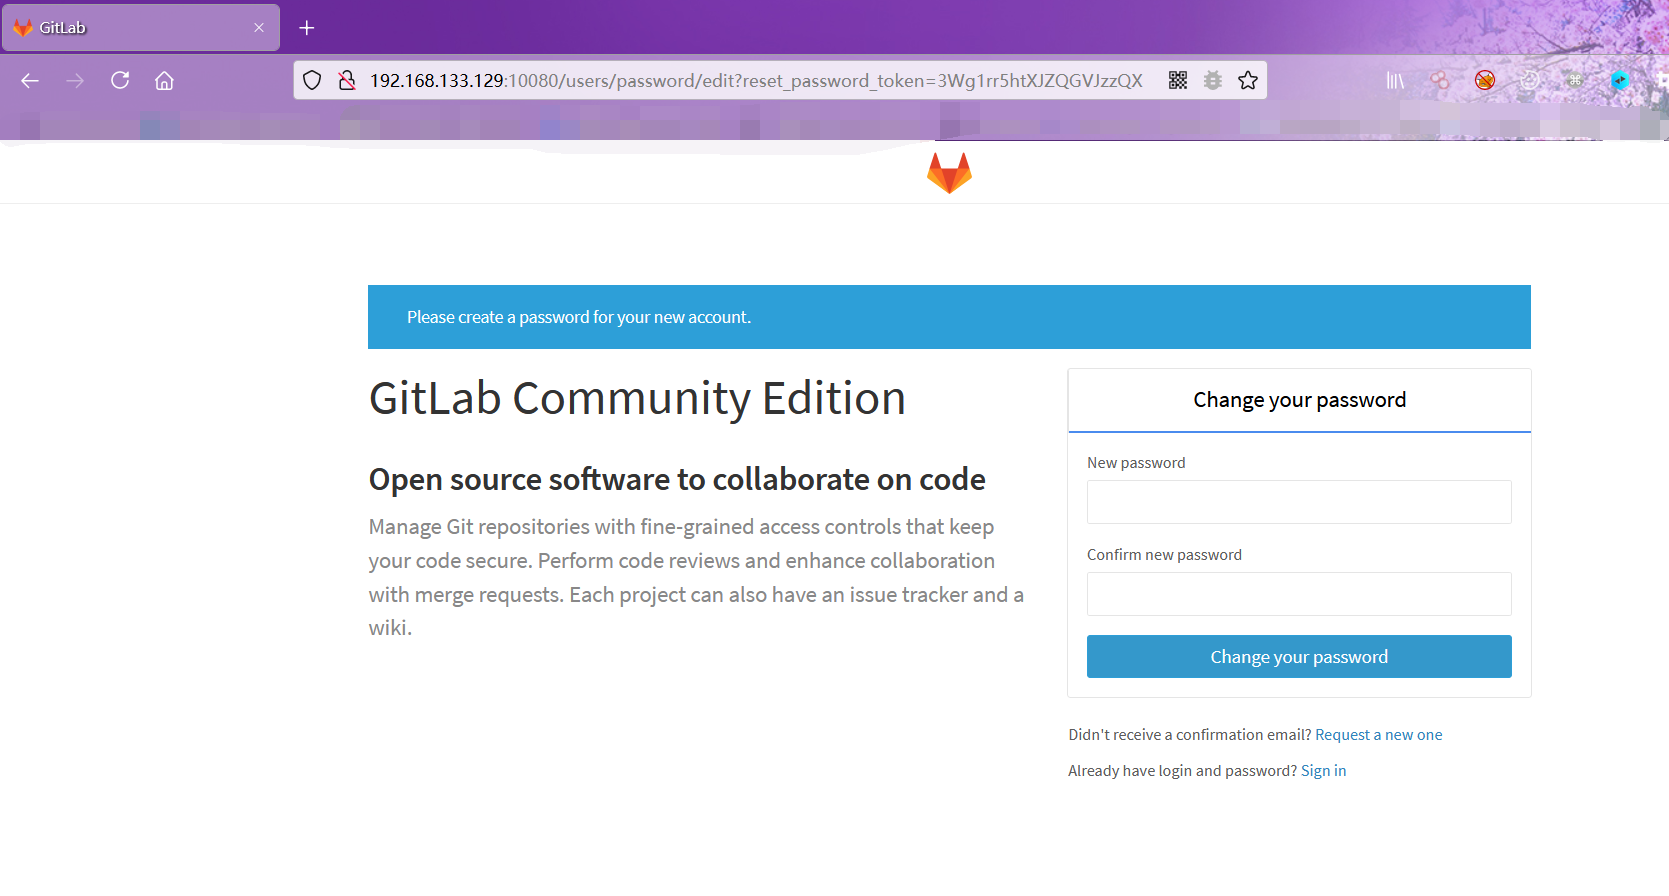The width and height of the screenshot is (1669, 896).
Task: Open the browser home page
Action: pos(164,81)
